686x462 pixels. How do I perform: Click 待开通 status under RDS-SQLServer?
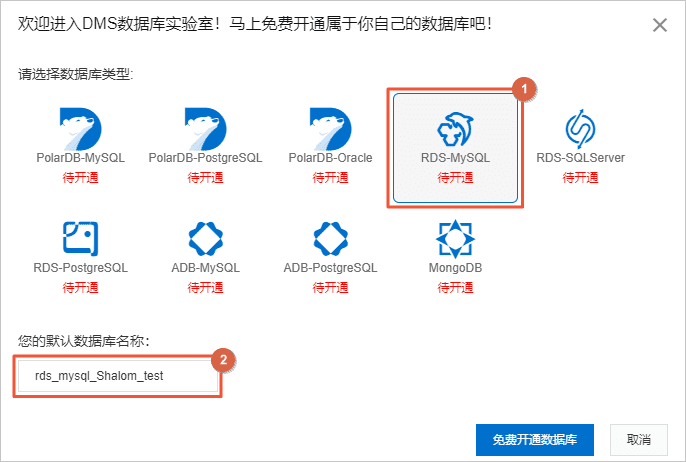click(x=580, y=178)
